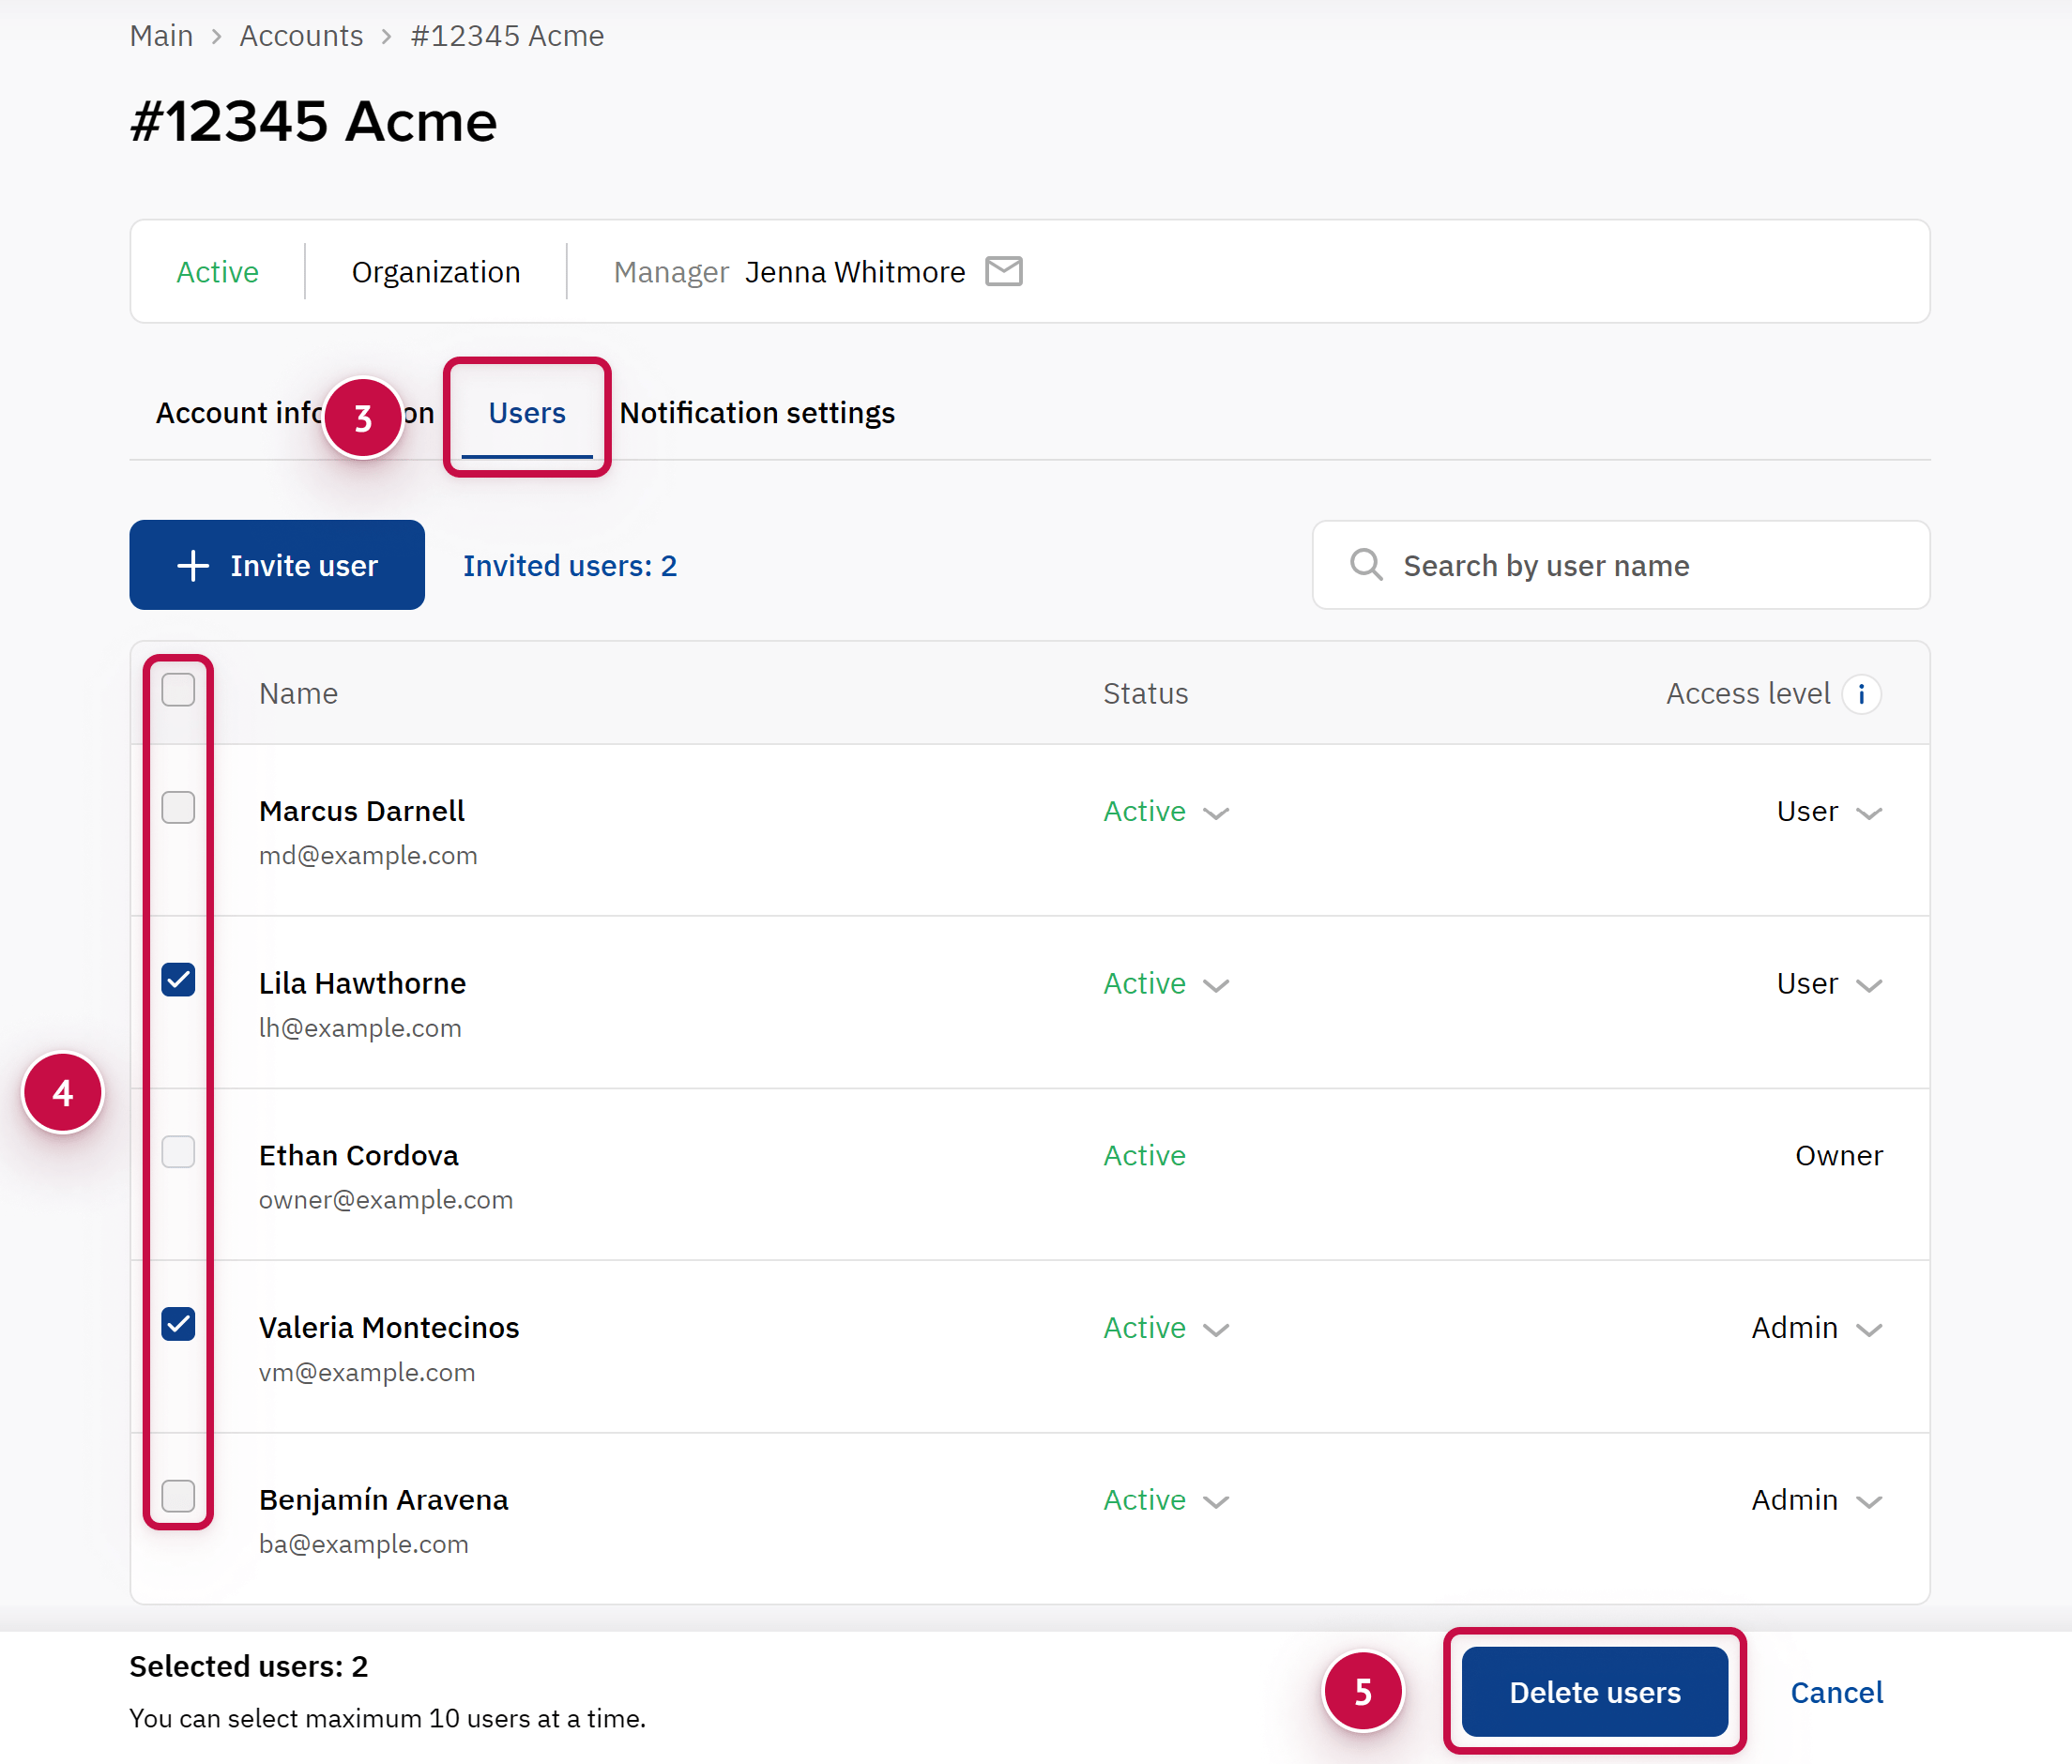Screen dimensions: 2072x1764
Task: Check Marcus Darnell's checkbox
Action: point(178,808)
